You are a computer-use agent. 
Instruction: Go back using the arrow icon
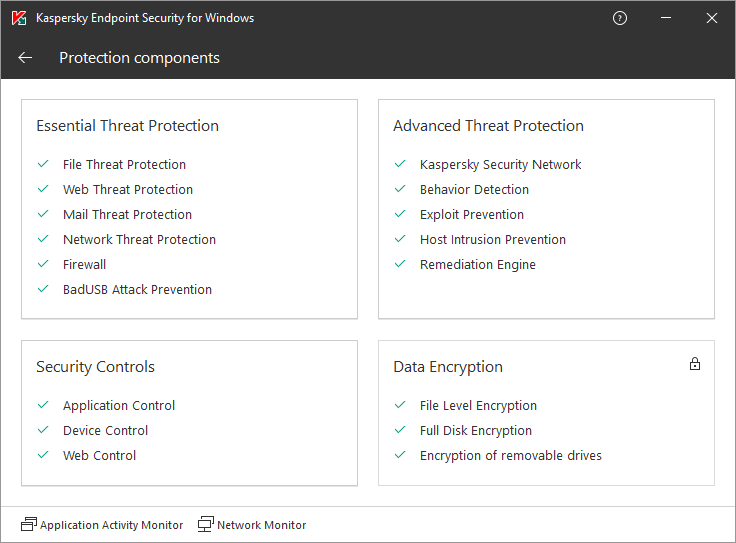click(x=25, y=58)
